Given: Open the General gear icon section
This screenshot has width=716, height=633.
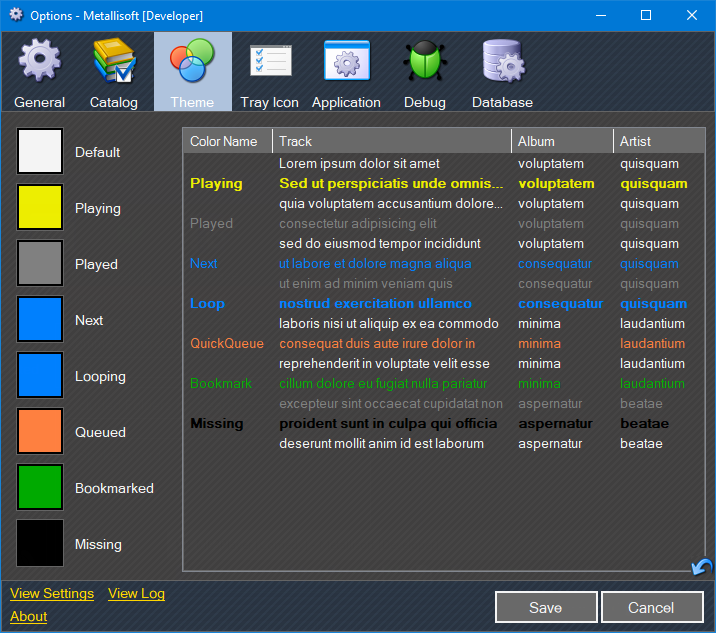Looking at the screenshot, I should tap(40, 72).
